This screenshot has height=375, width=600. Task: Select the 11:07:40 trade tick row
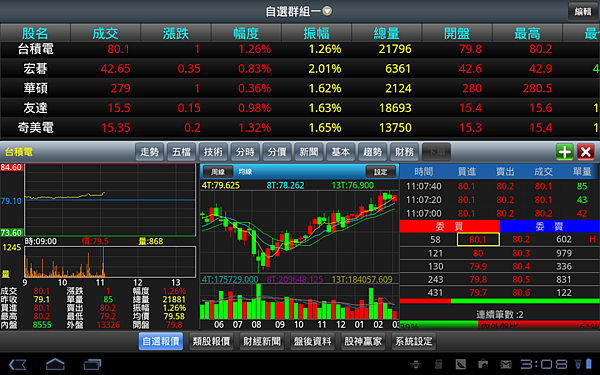[x=500, y=186]
